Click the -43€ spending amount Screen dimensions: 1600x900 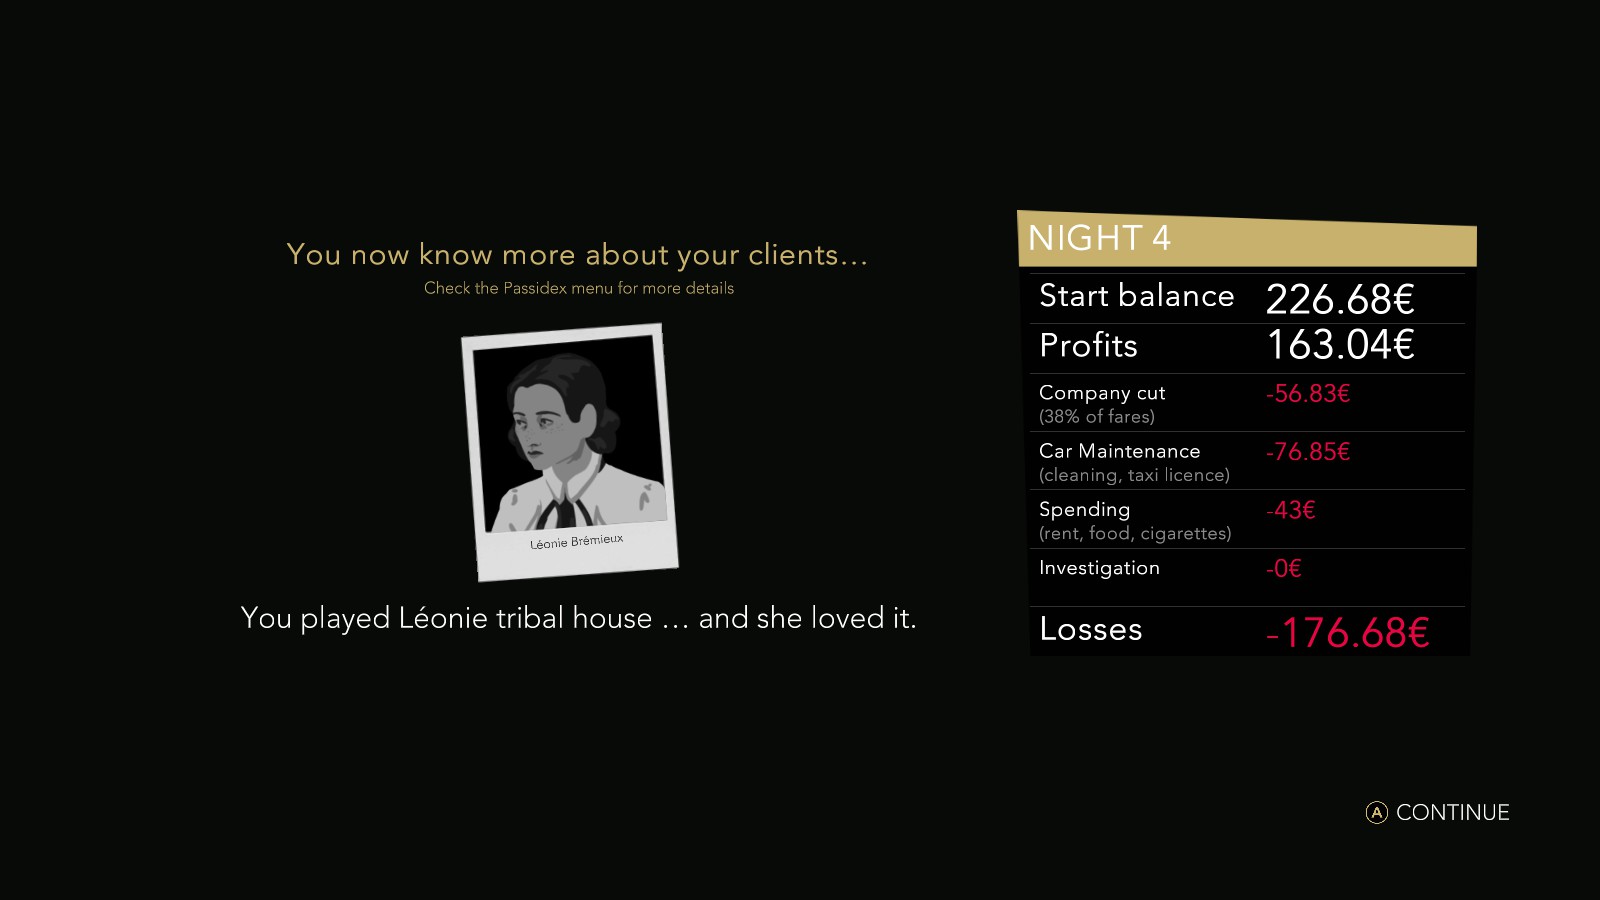pyautogui.click(x=1291, y=511)
